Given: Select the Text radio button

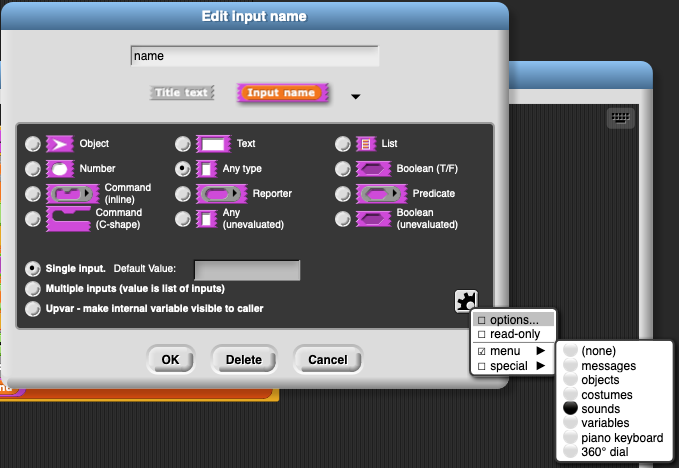Looking at the screenshot, I should pyautogui.click(x=182, y=144).
